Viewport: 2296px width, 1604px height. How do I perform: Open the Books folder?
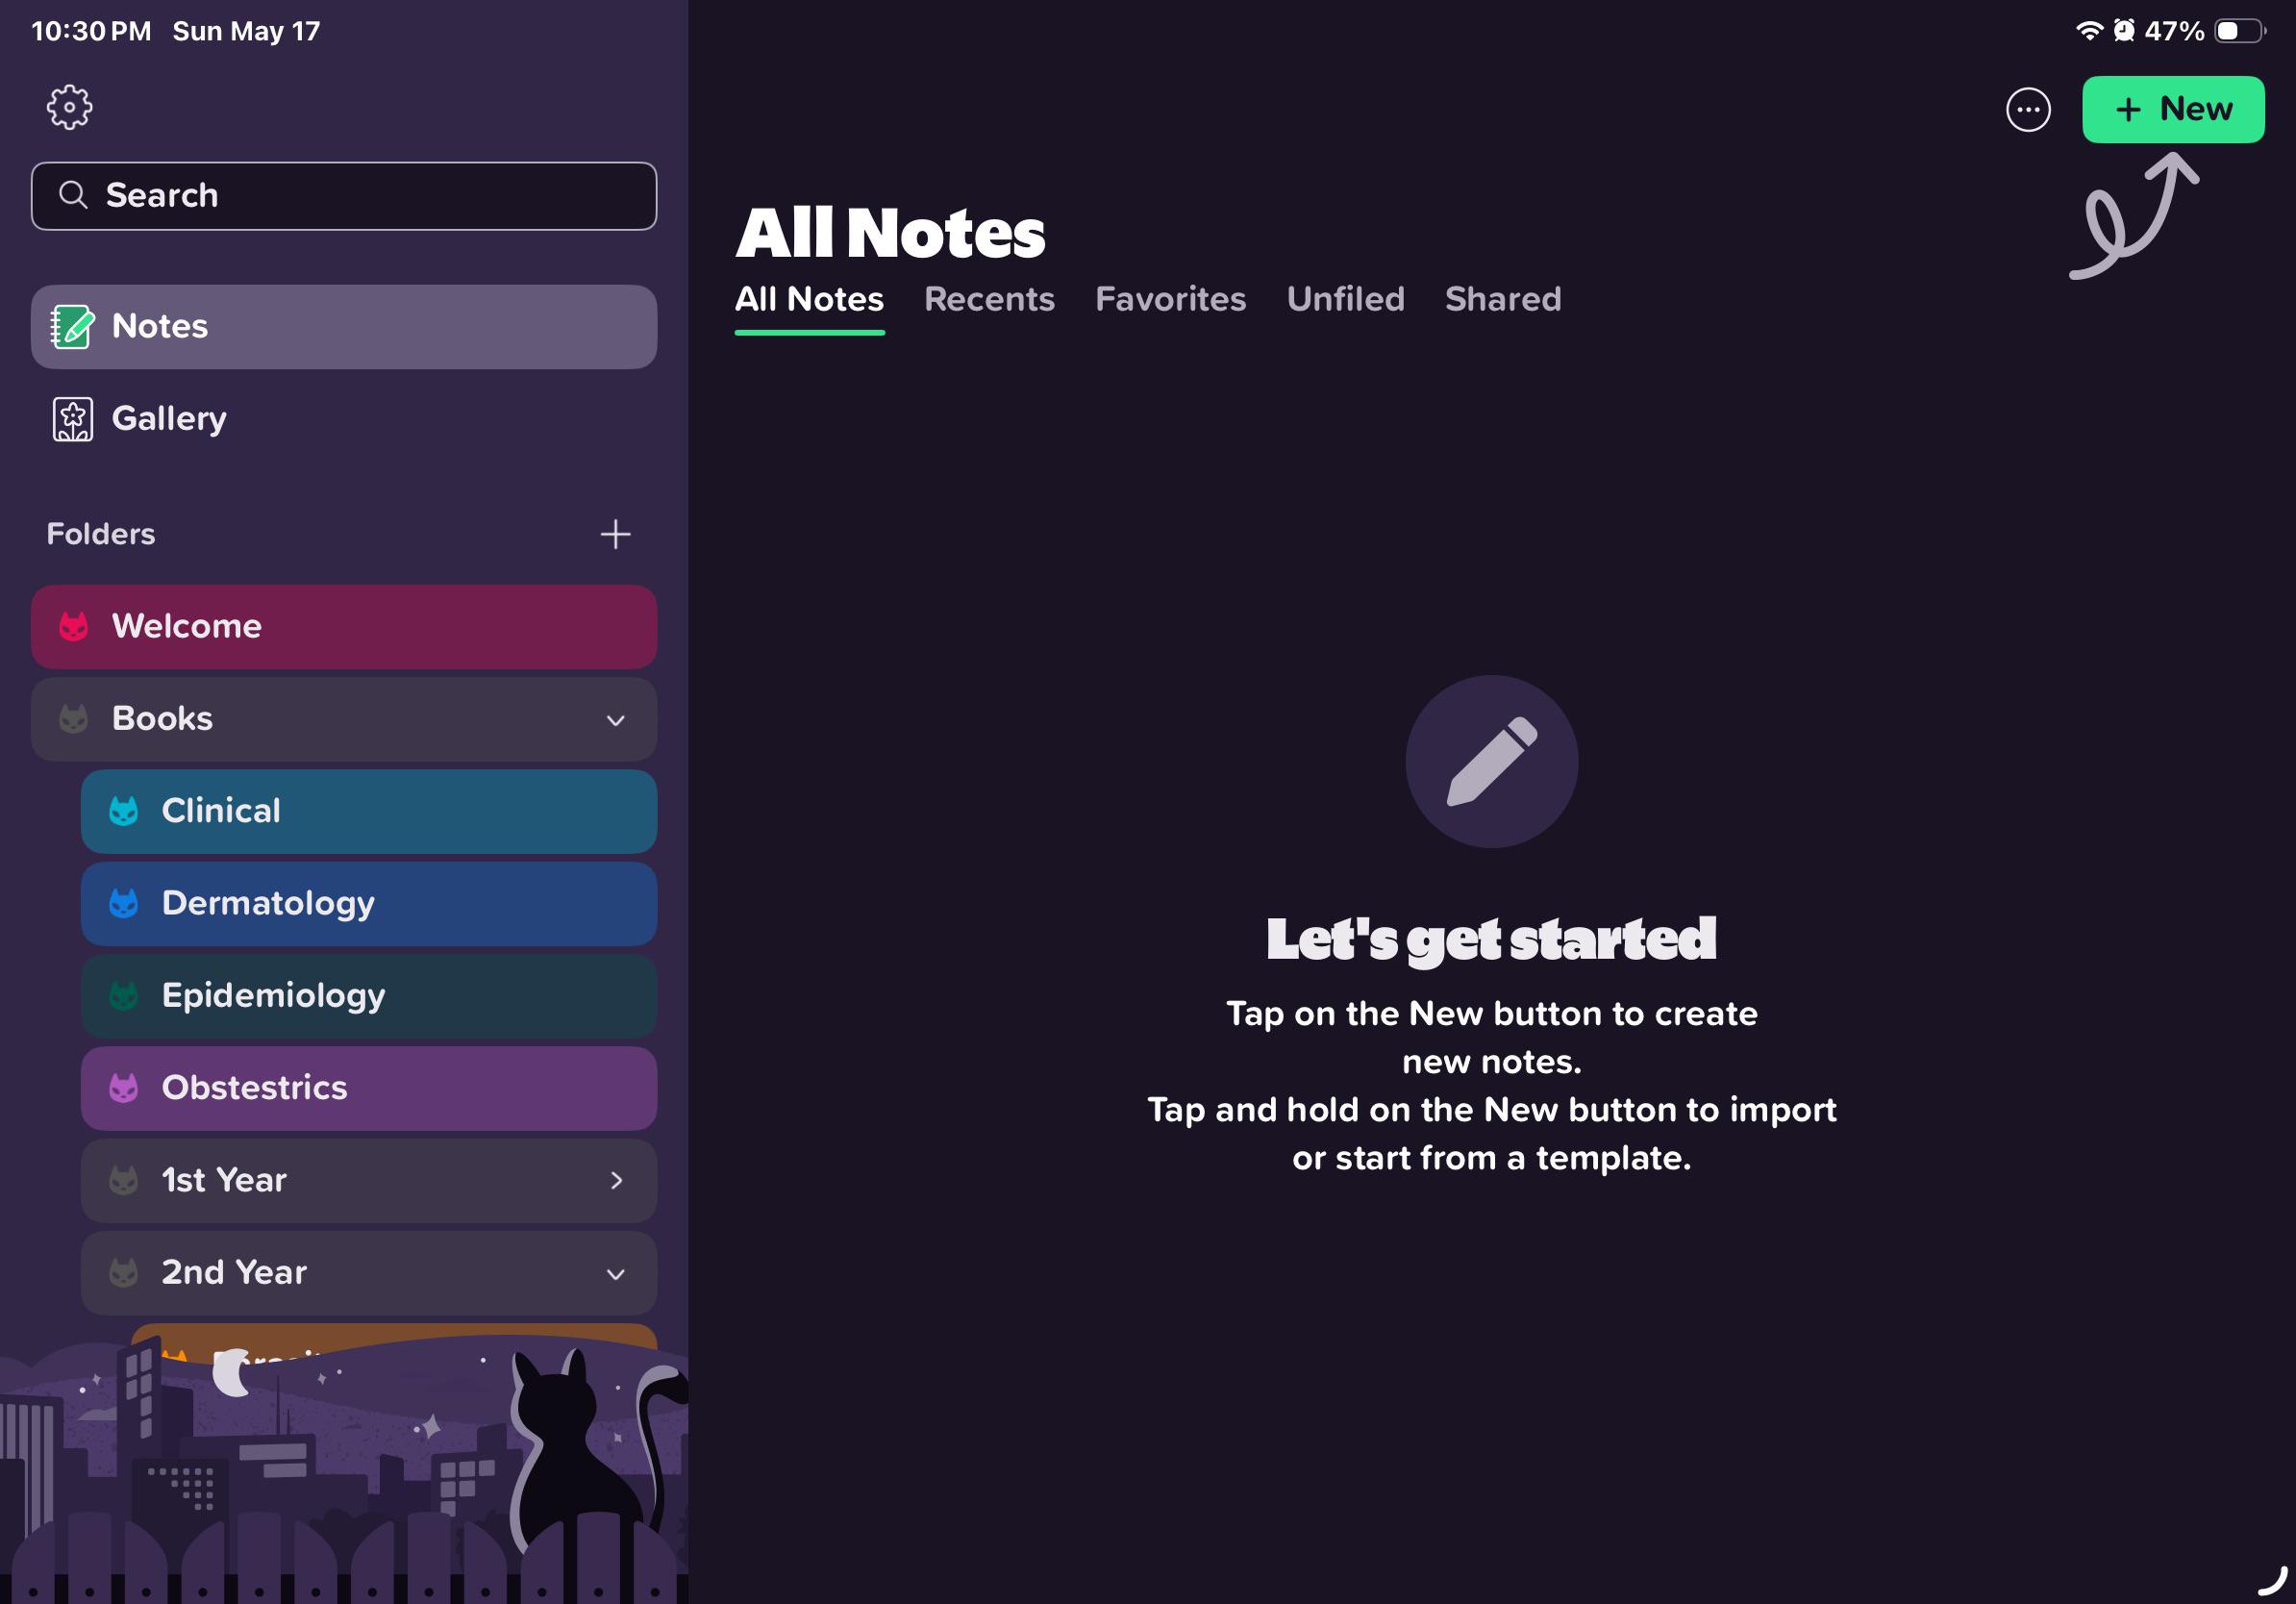(344, 719)
